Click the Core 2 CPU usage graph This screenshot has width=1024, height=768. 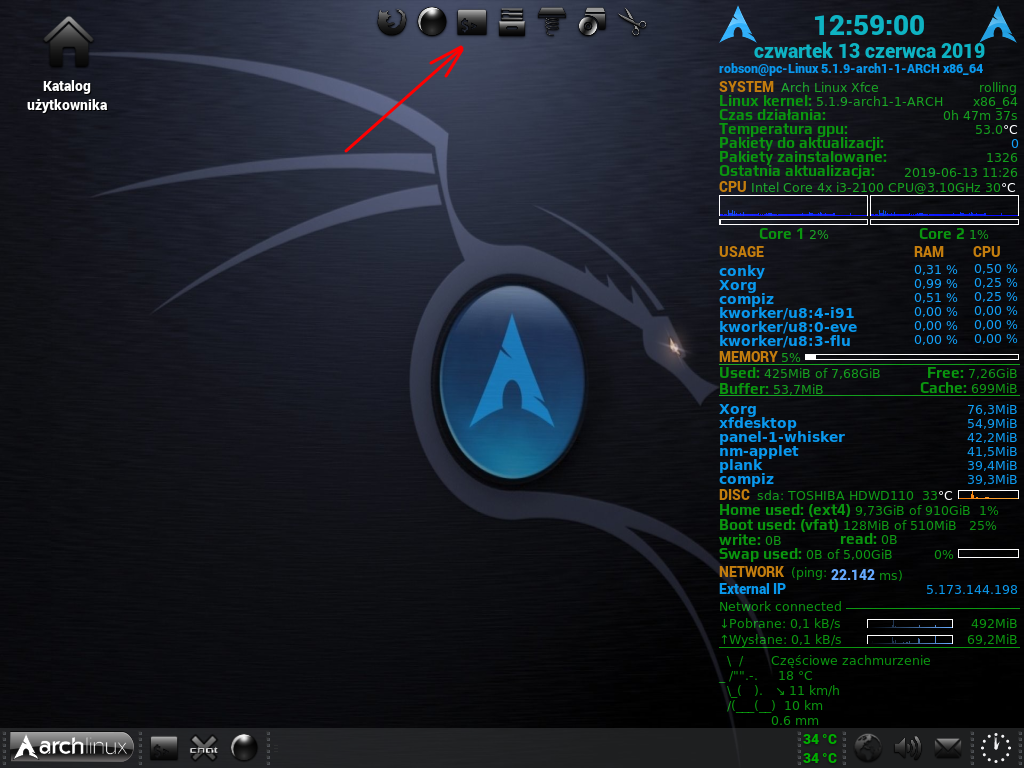point(944,206)
